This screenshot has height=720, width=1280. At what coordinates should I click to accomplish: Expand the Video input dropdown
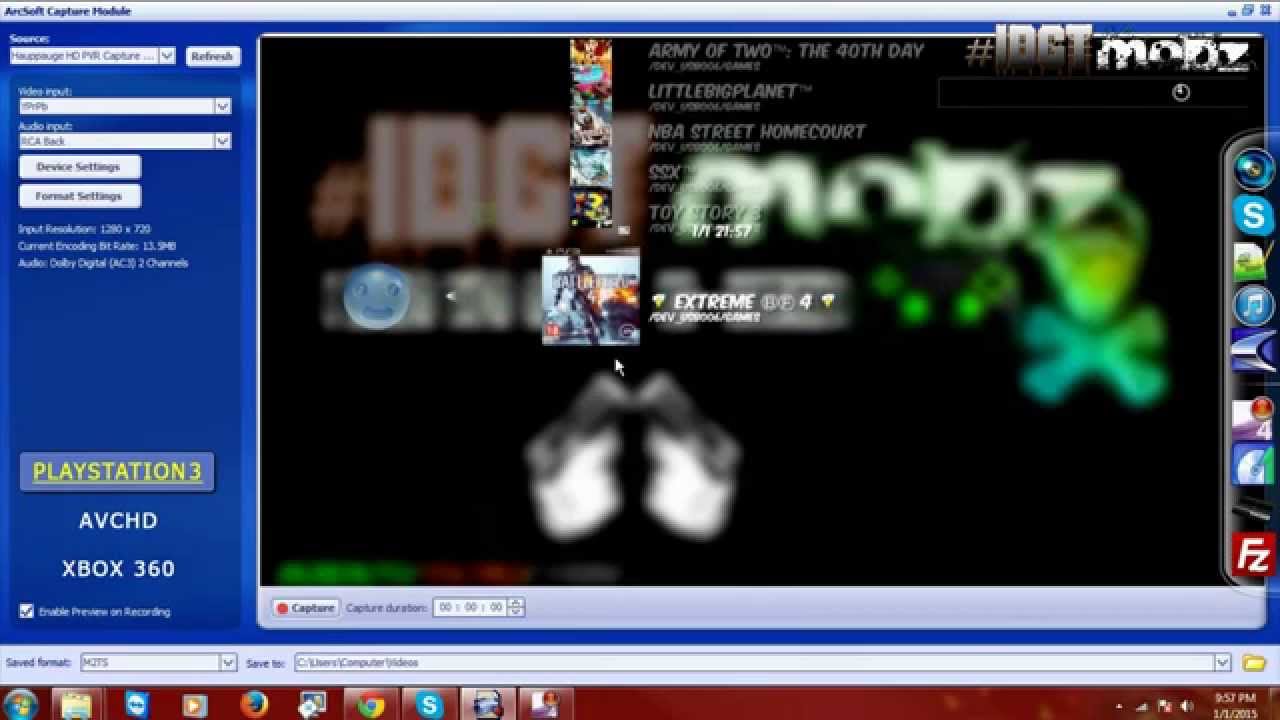pyautogui.click(x=223, y=105)
